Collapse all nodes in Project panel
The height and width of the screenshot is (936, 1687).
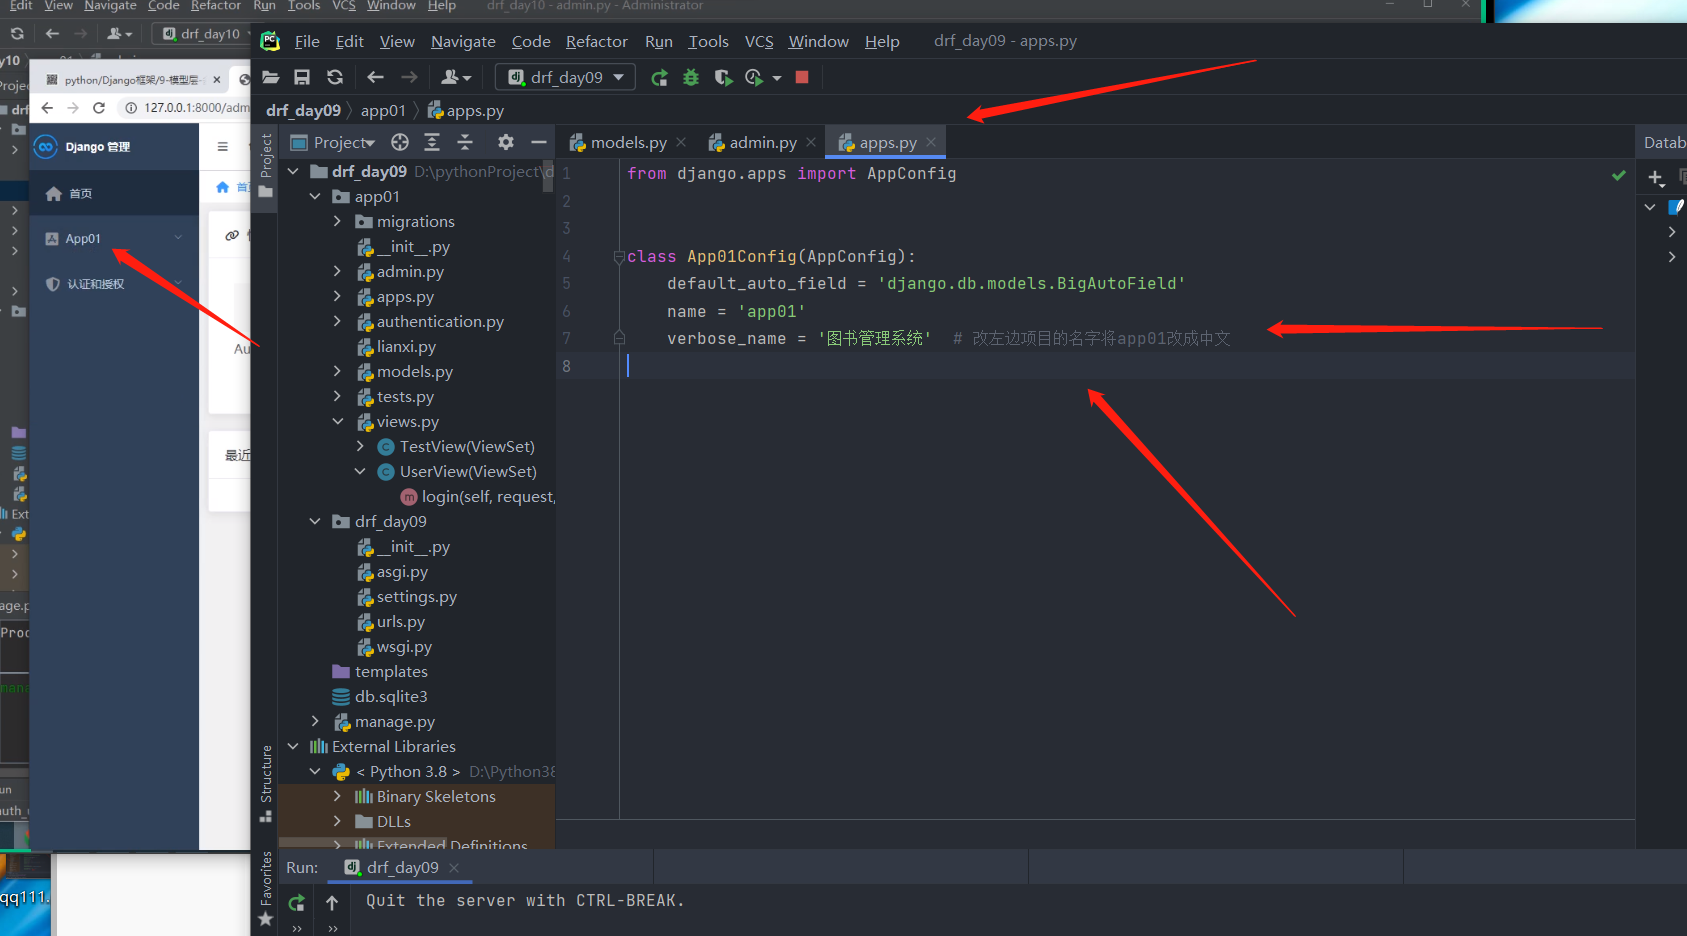click(x=465, y=142)
